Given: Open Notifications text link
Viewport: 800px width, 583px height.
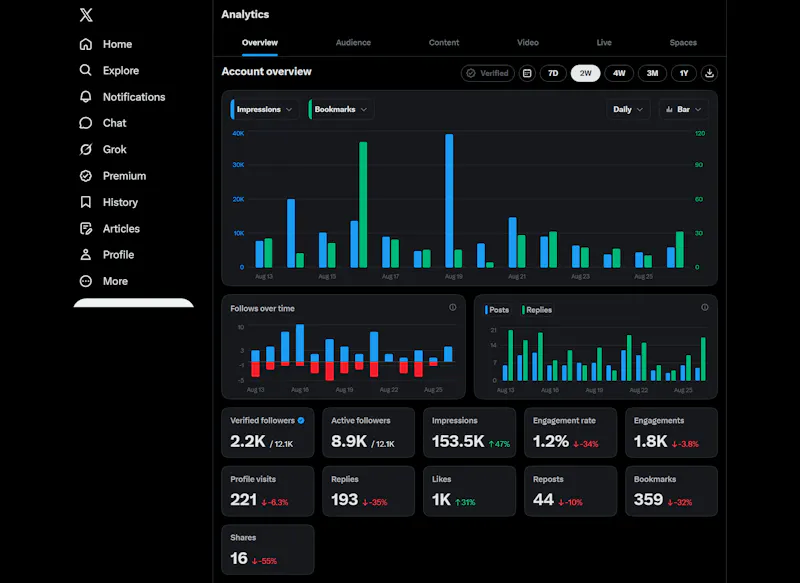Looking at the screenshot, I should [134, 97].
